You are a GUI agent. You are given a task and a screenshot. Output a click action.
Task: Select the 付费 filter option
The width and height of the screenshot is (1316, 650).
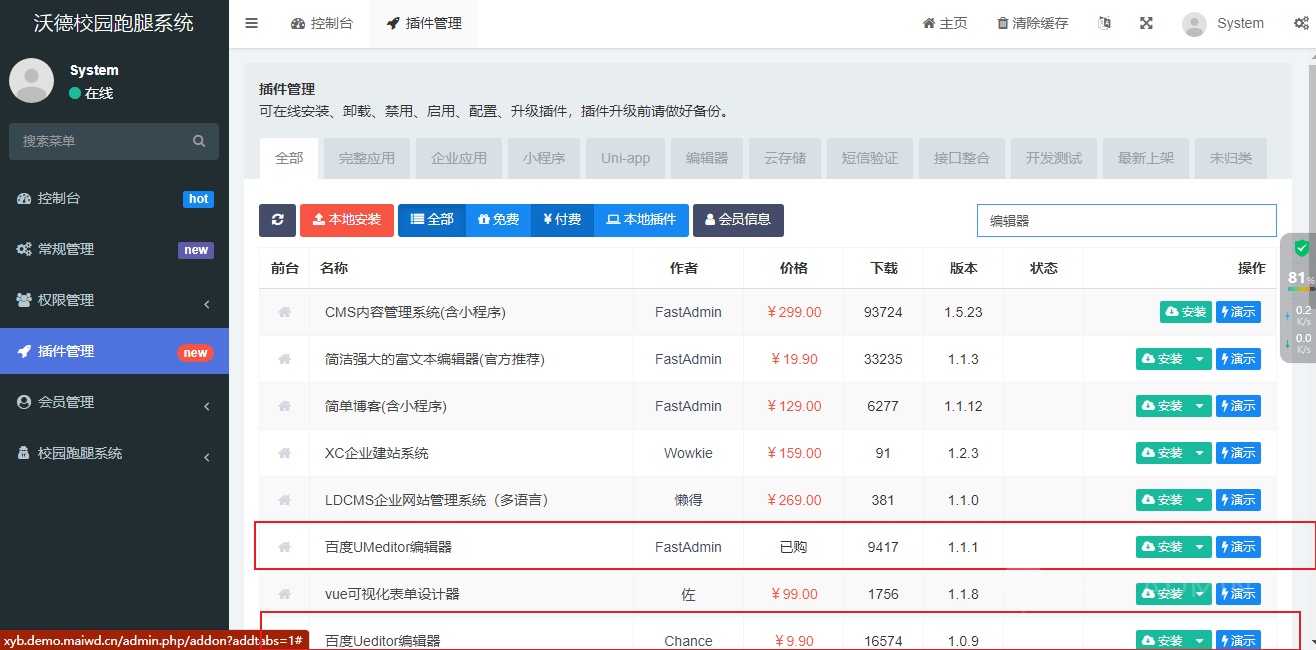coord(562,220)
